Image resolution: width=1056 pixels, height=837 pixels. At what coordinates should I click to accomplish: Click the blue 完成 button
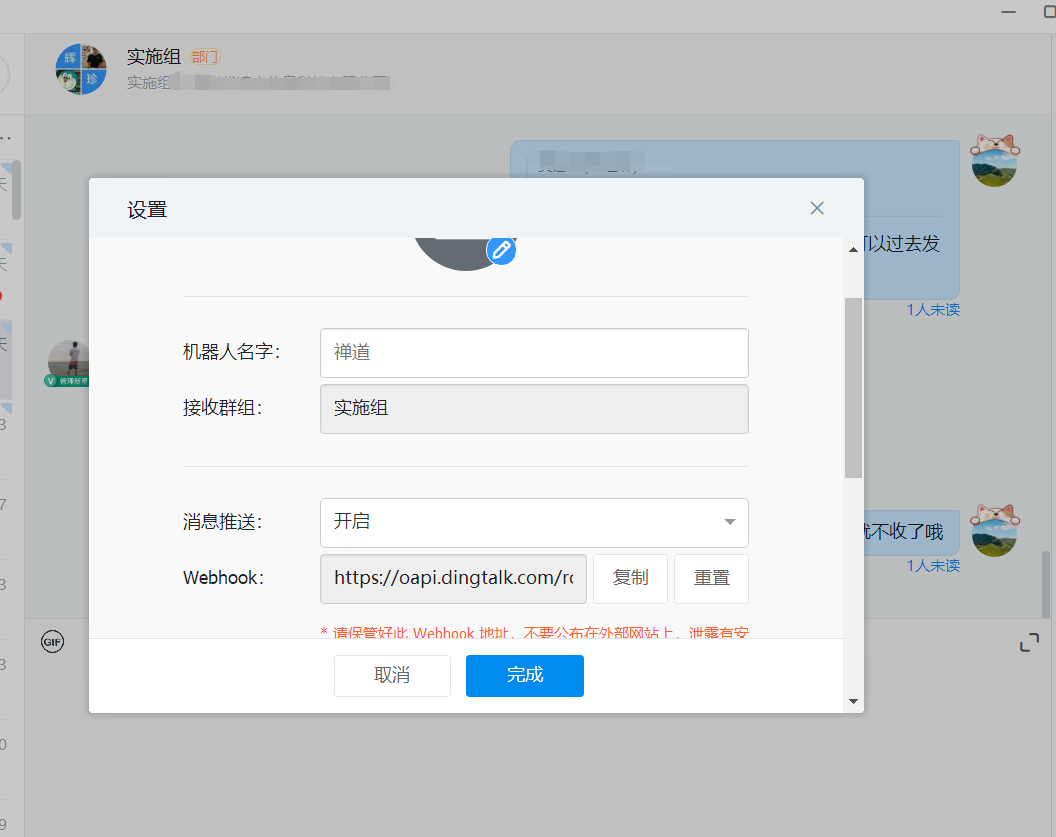525,675
